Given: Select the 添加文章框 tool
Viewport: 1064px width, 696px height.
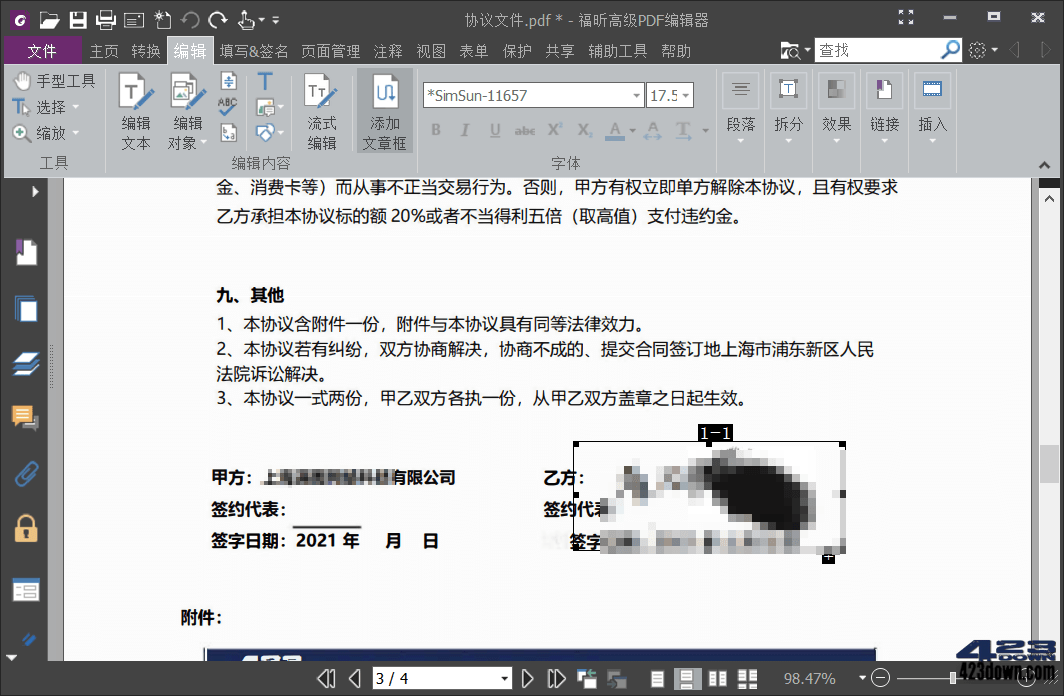Looking at the screenshot, I should 384,110.
